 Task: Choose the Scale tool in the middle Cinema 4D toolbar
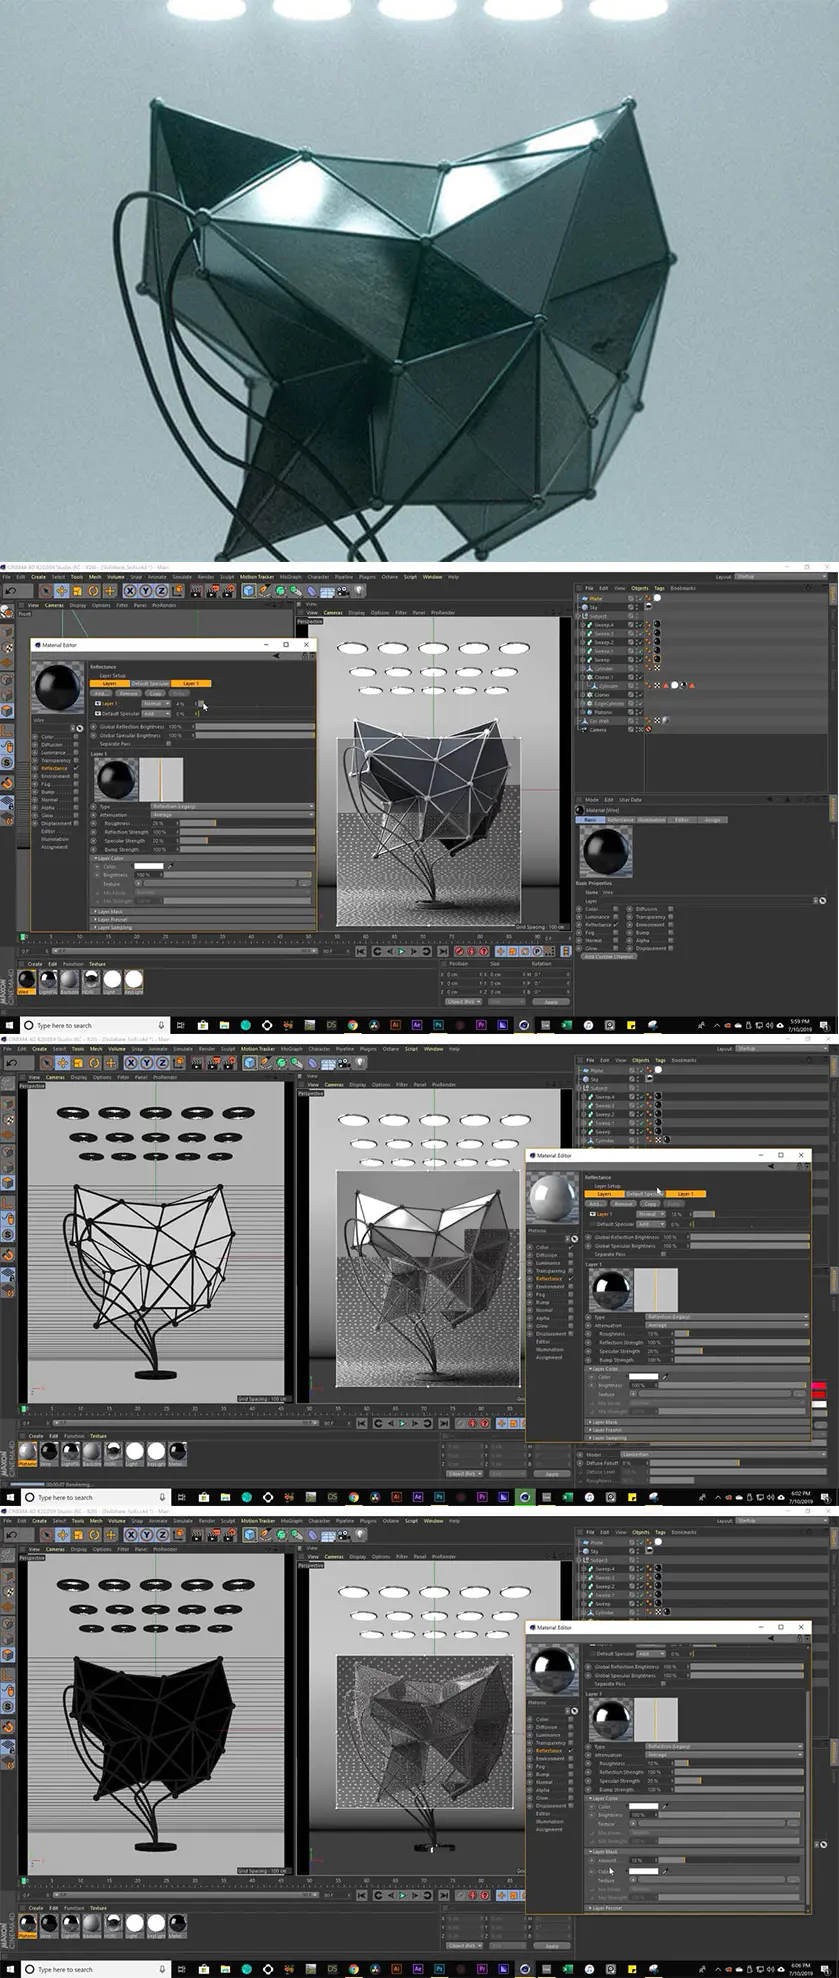77,1063
